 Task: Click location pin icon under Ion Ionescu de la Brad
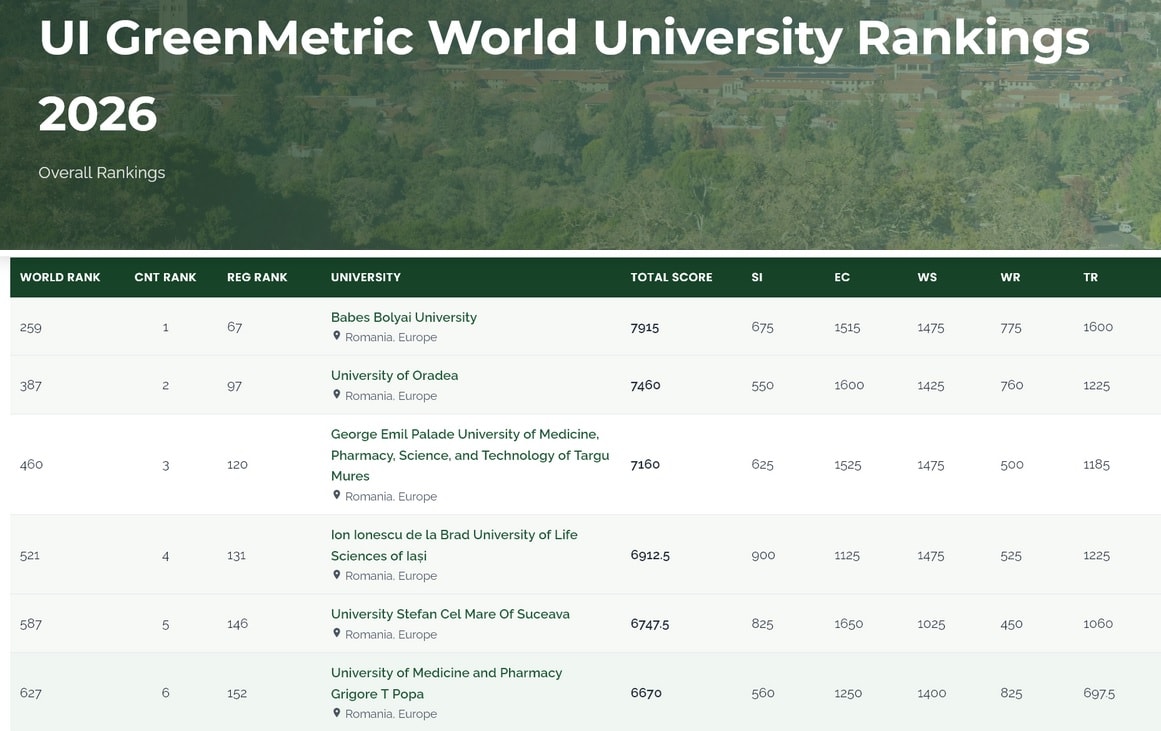(336, 575)
